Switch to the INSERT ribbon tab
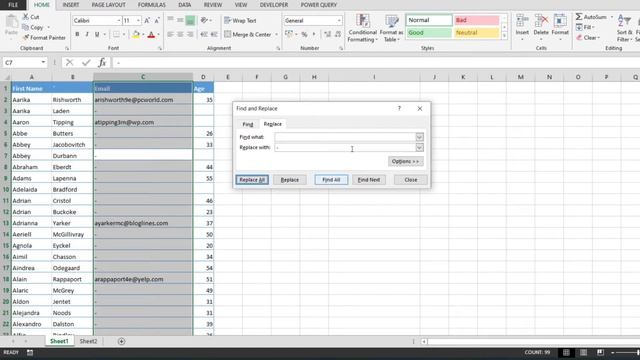Viewport: 640px width, 360px height. (71, 5)
